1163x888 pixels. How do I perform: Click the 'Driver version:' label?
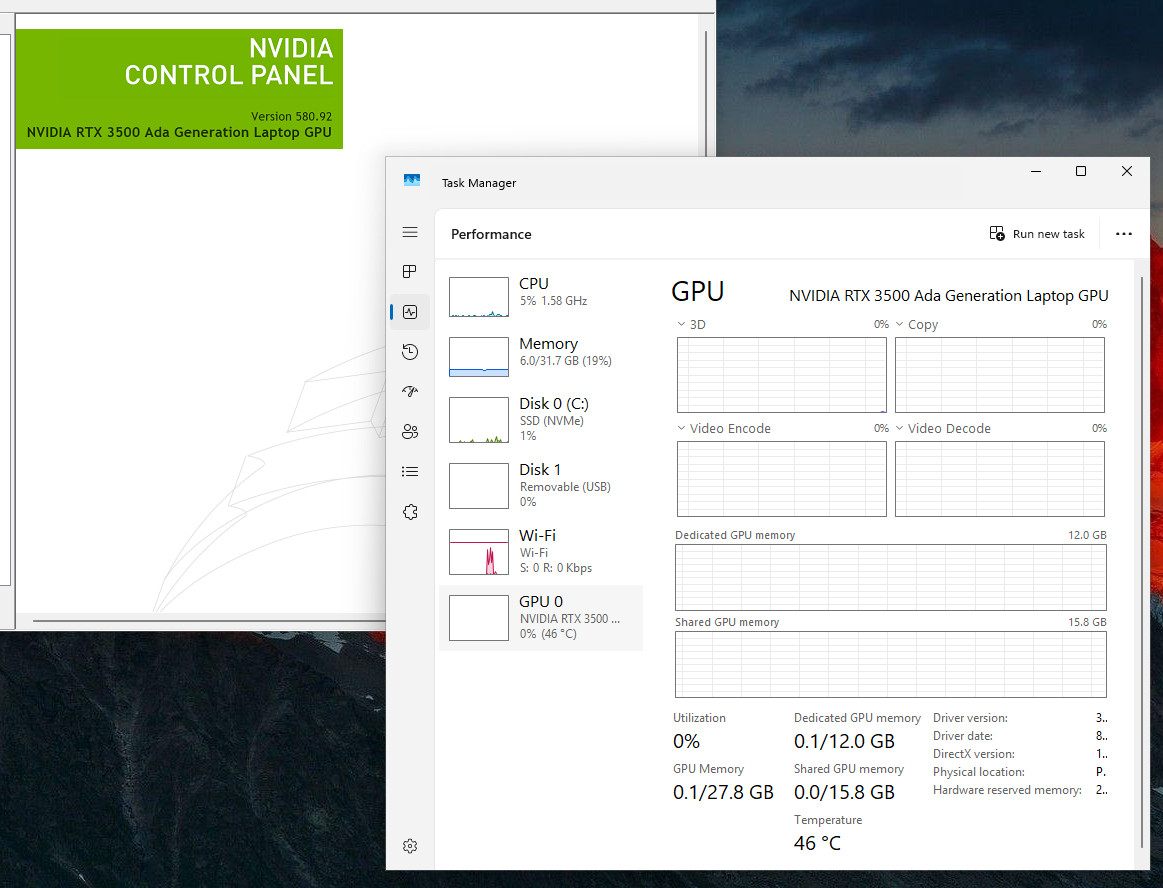coord(970,718)
